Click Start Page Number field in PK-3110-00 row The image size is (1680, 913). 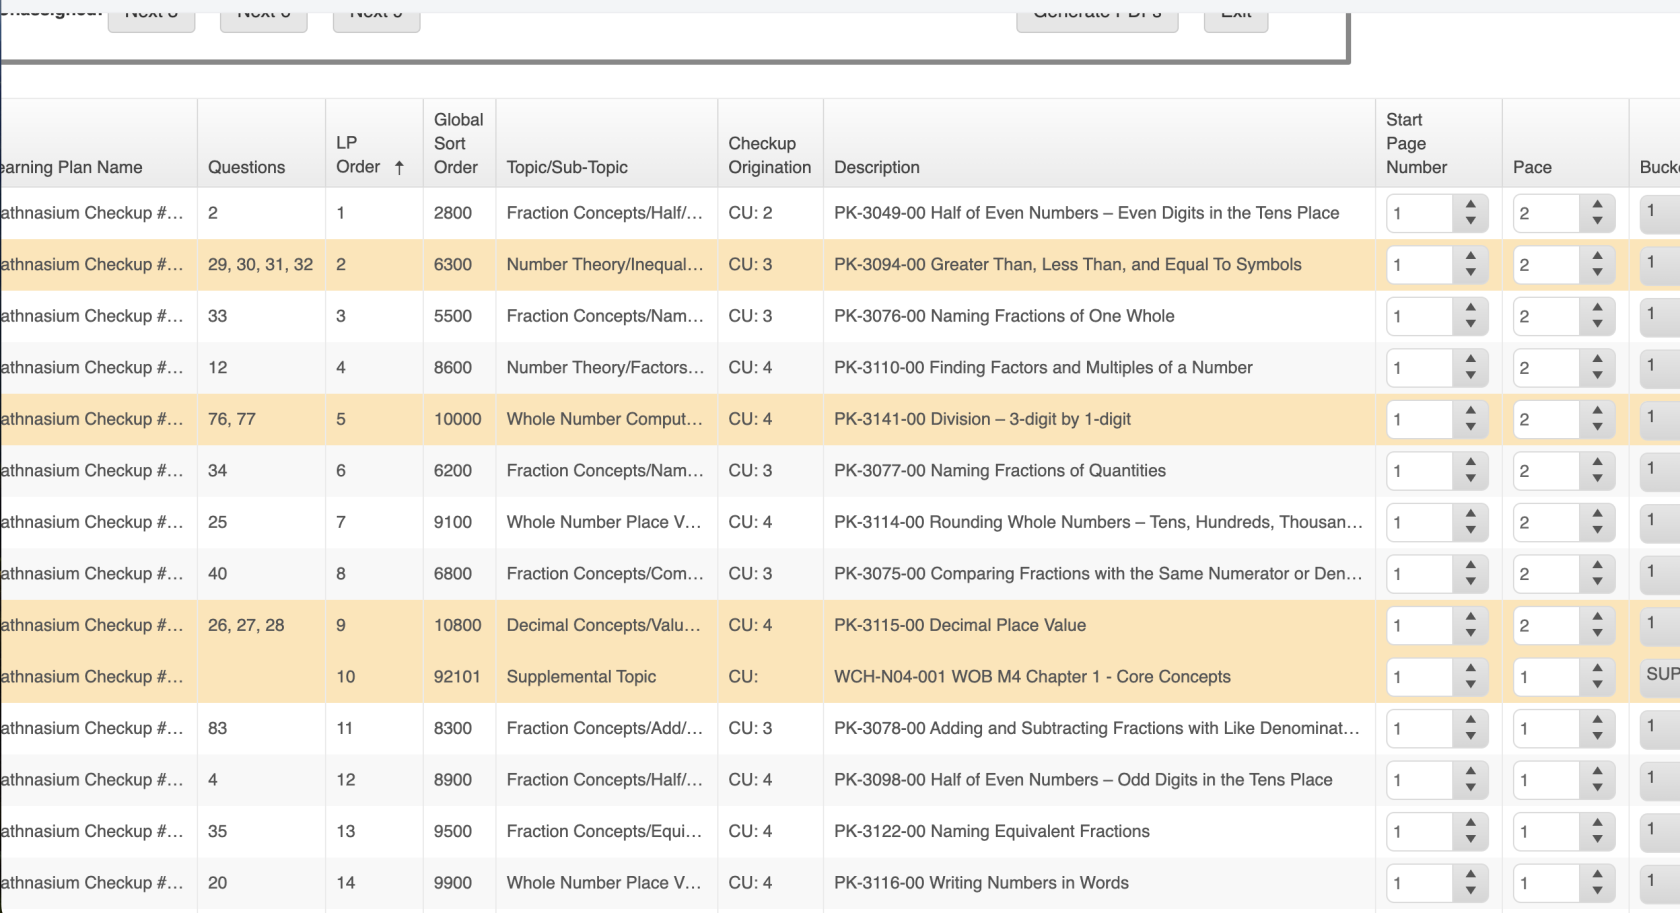point(1419,368)
